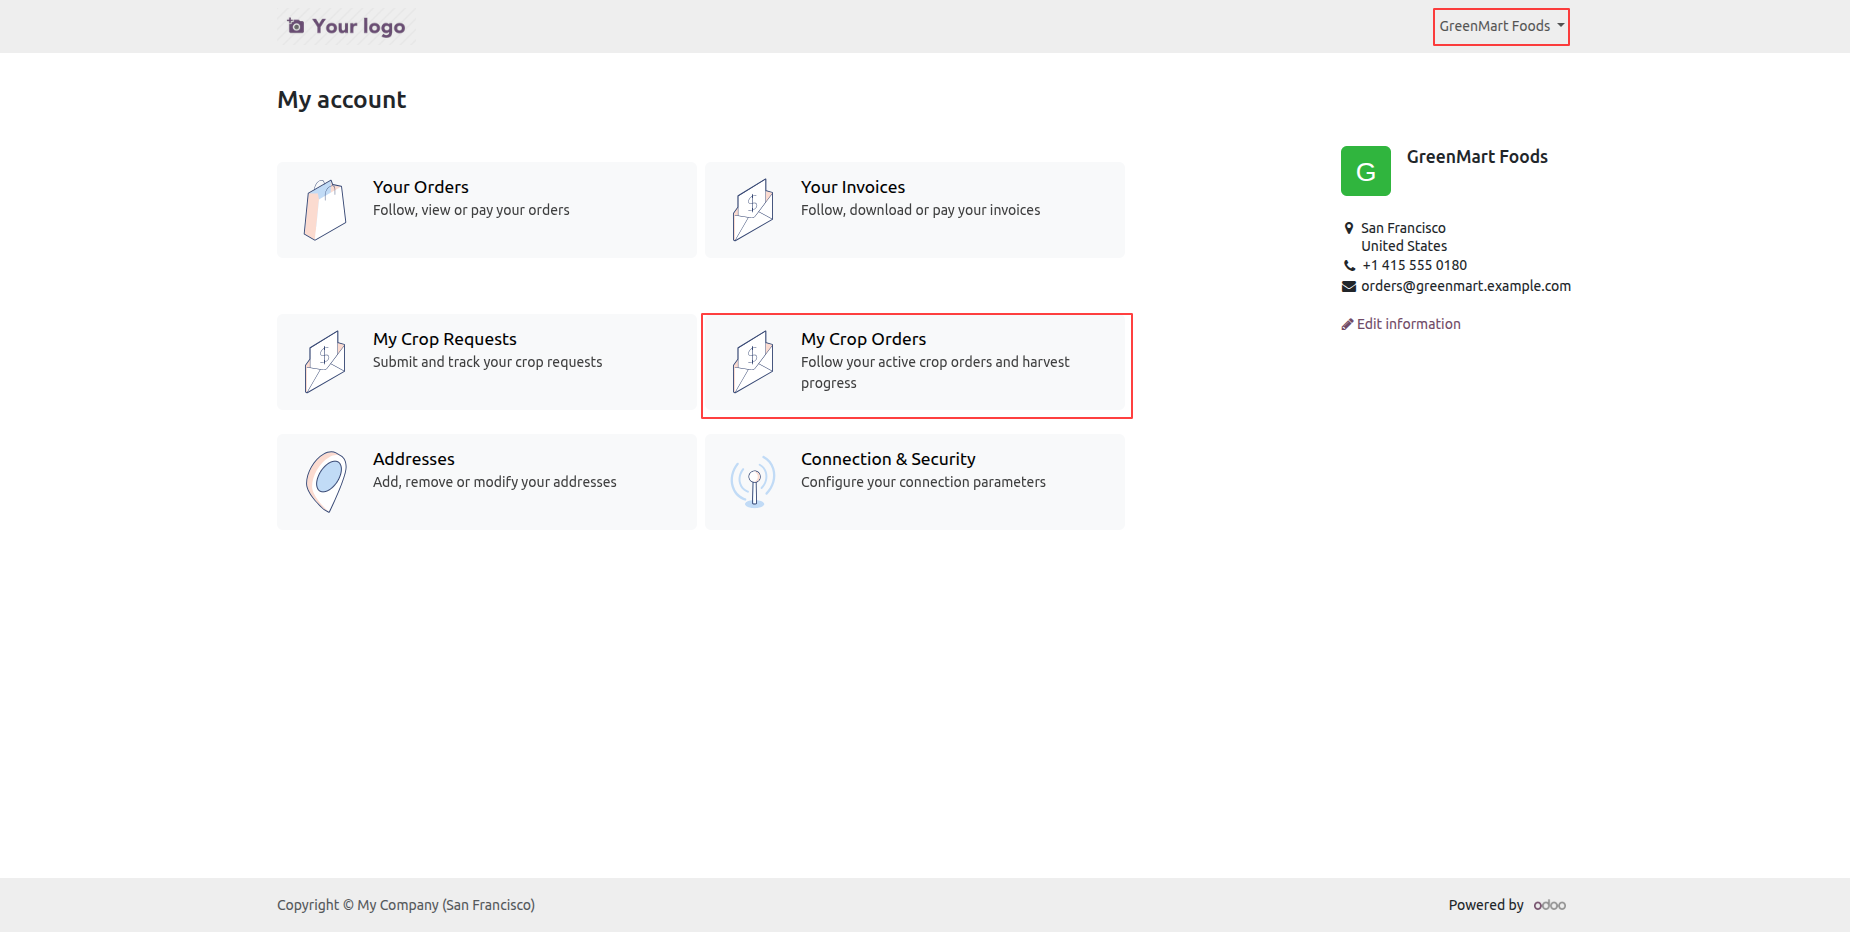Open the My Crop Requests title
Viewport: 1850px width, 932px height.
tap(445, 339)
